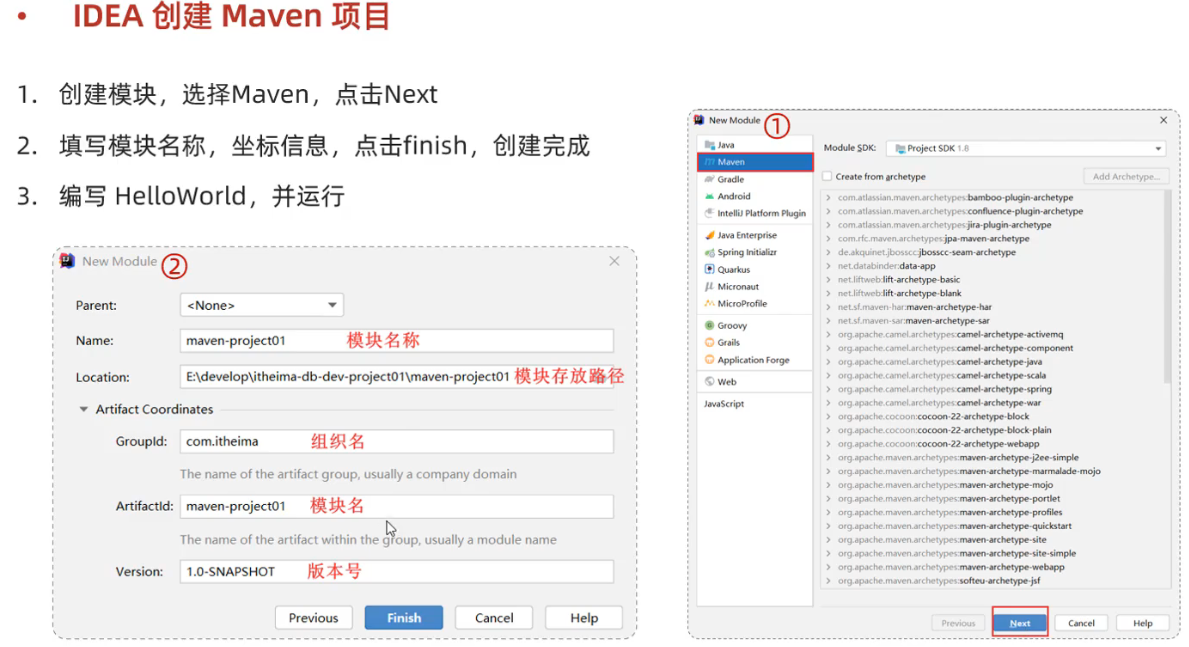Click the Groovy icon

710,325
